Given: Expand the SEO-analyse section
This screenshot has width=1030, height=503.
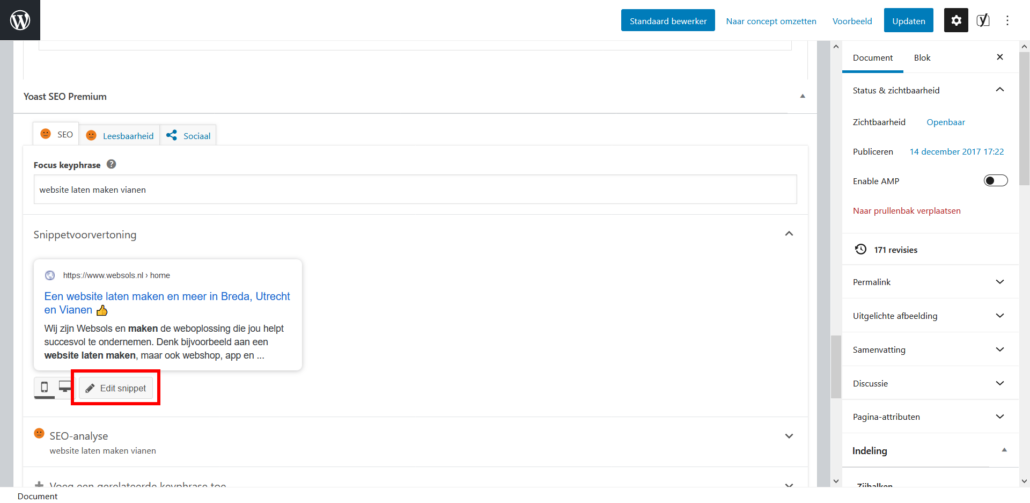Looking at the screenshot, I should pyautogui.click(x=790, y=436).
